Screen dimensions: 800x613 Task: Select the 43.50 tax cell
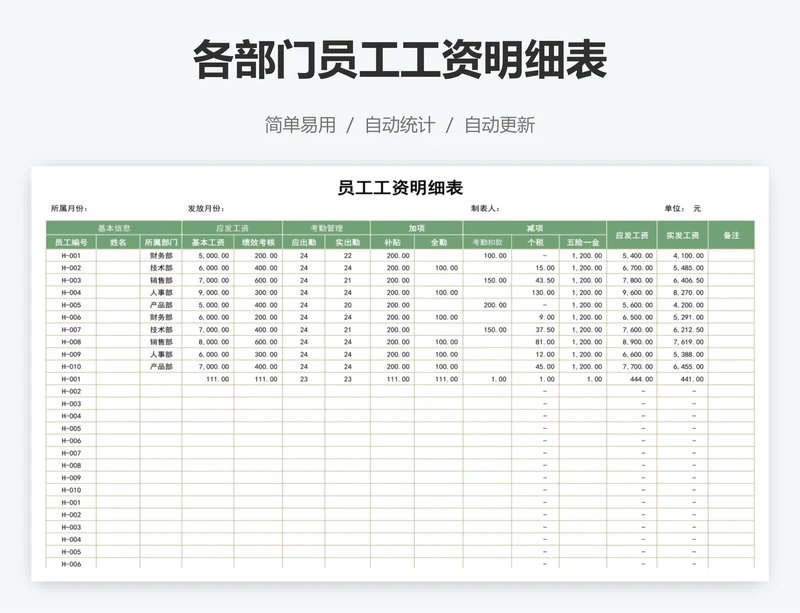pos(535,280)
